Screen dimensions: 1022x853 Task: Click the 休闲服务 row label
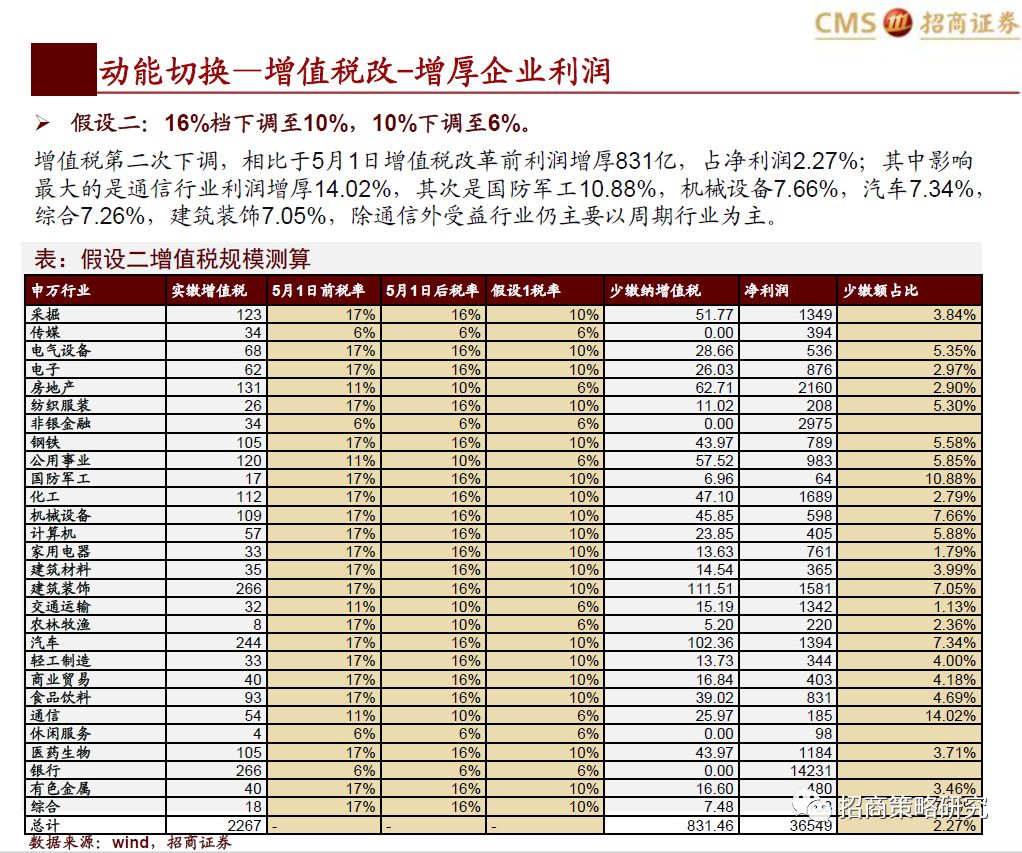(x=60, y=734)
